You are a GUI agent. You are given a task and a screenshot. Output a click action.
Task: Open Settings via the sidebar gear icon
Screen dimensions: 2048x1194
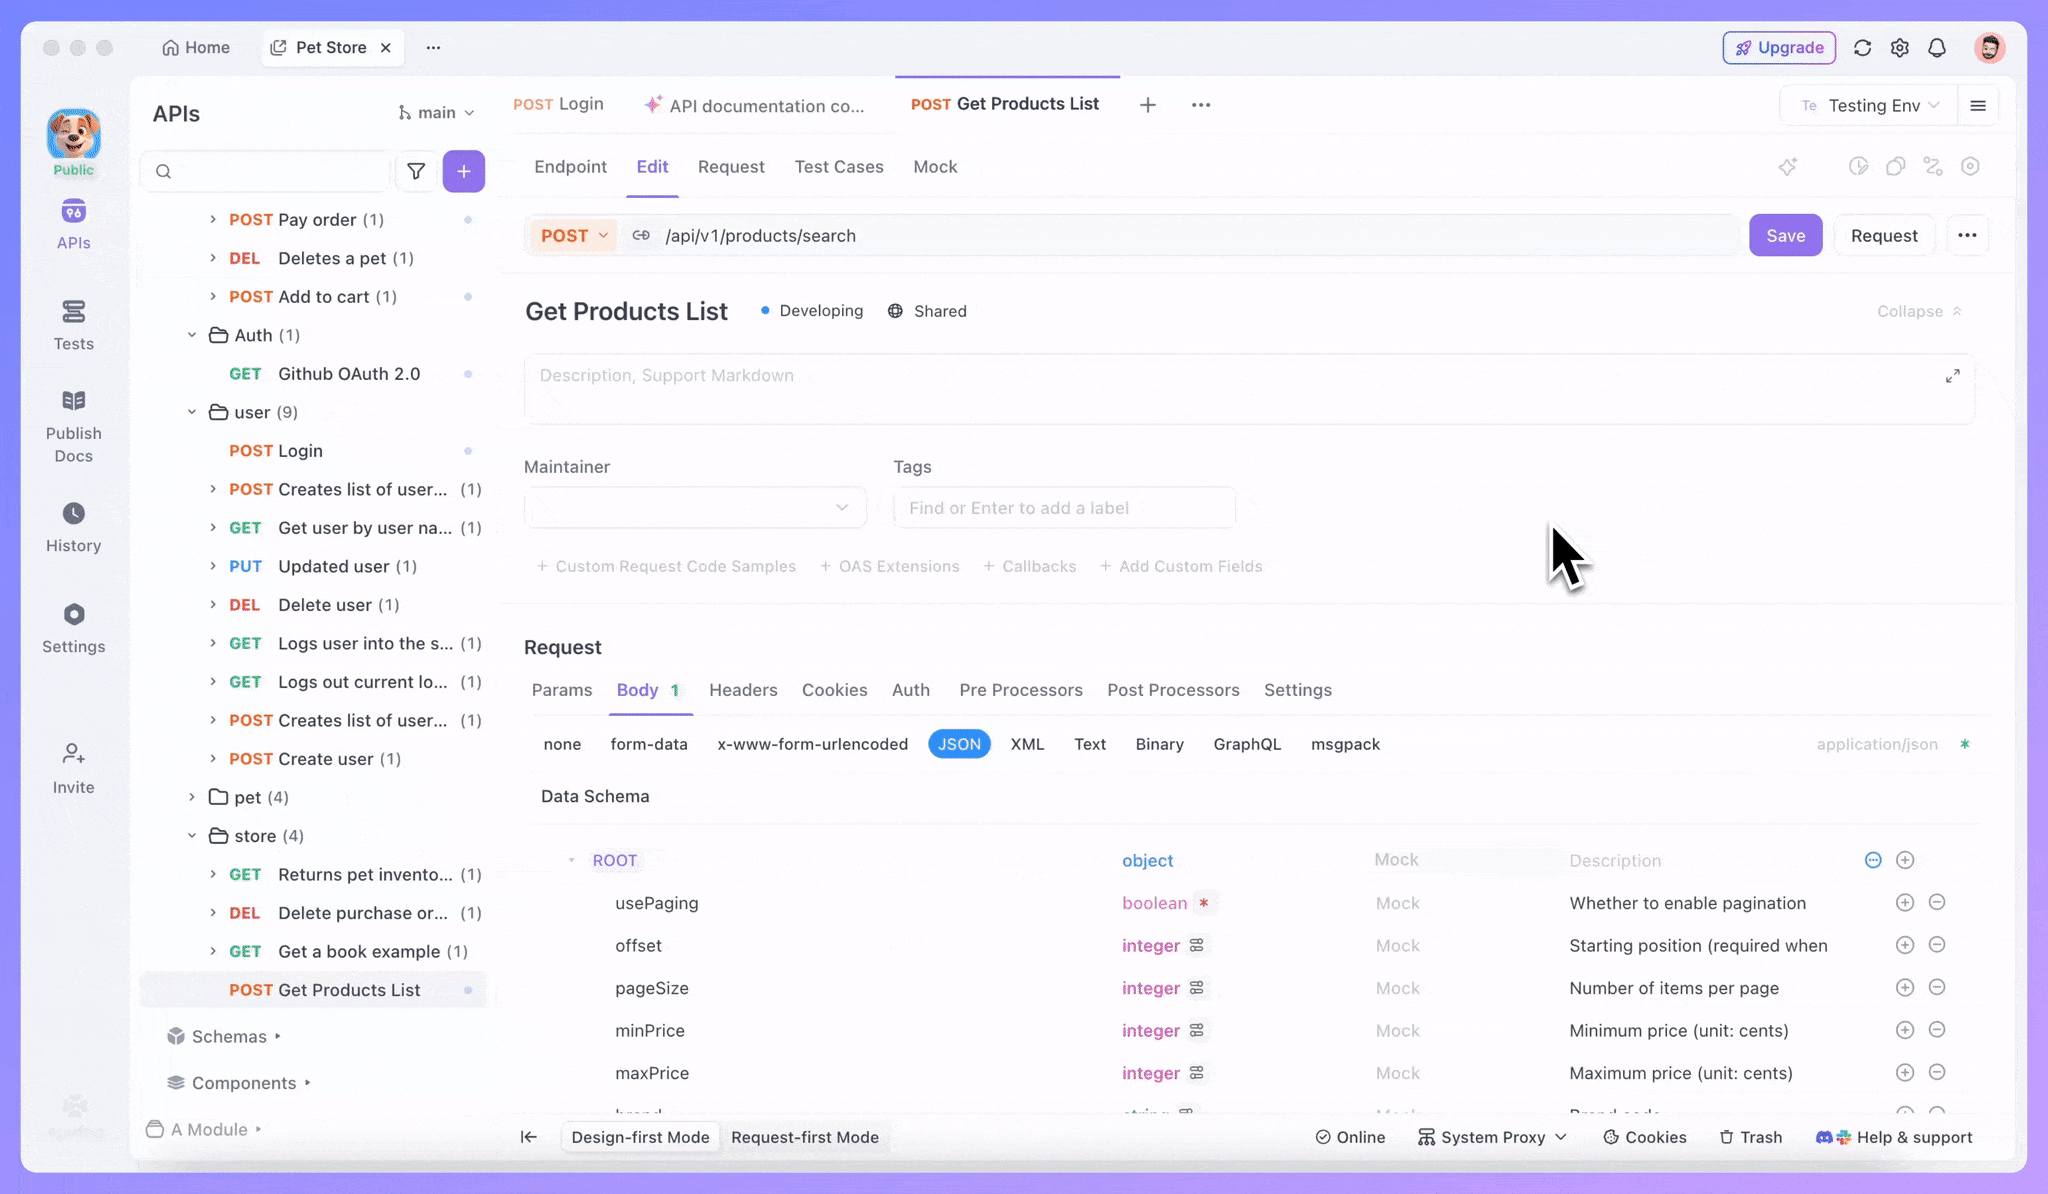(73, 627)
